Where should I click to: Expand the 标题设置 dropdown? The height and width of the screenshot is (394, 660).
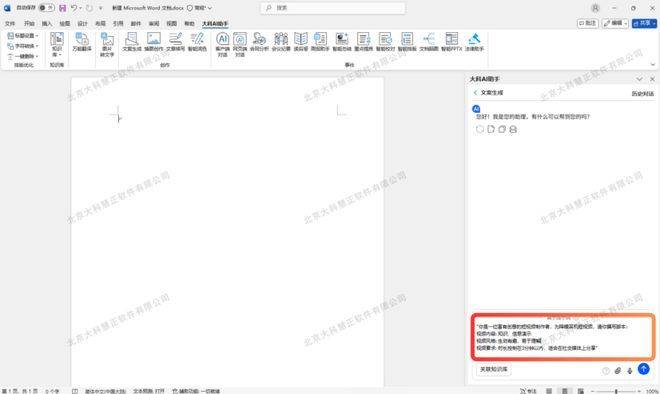(x=23, y=36)
